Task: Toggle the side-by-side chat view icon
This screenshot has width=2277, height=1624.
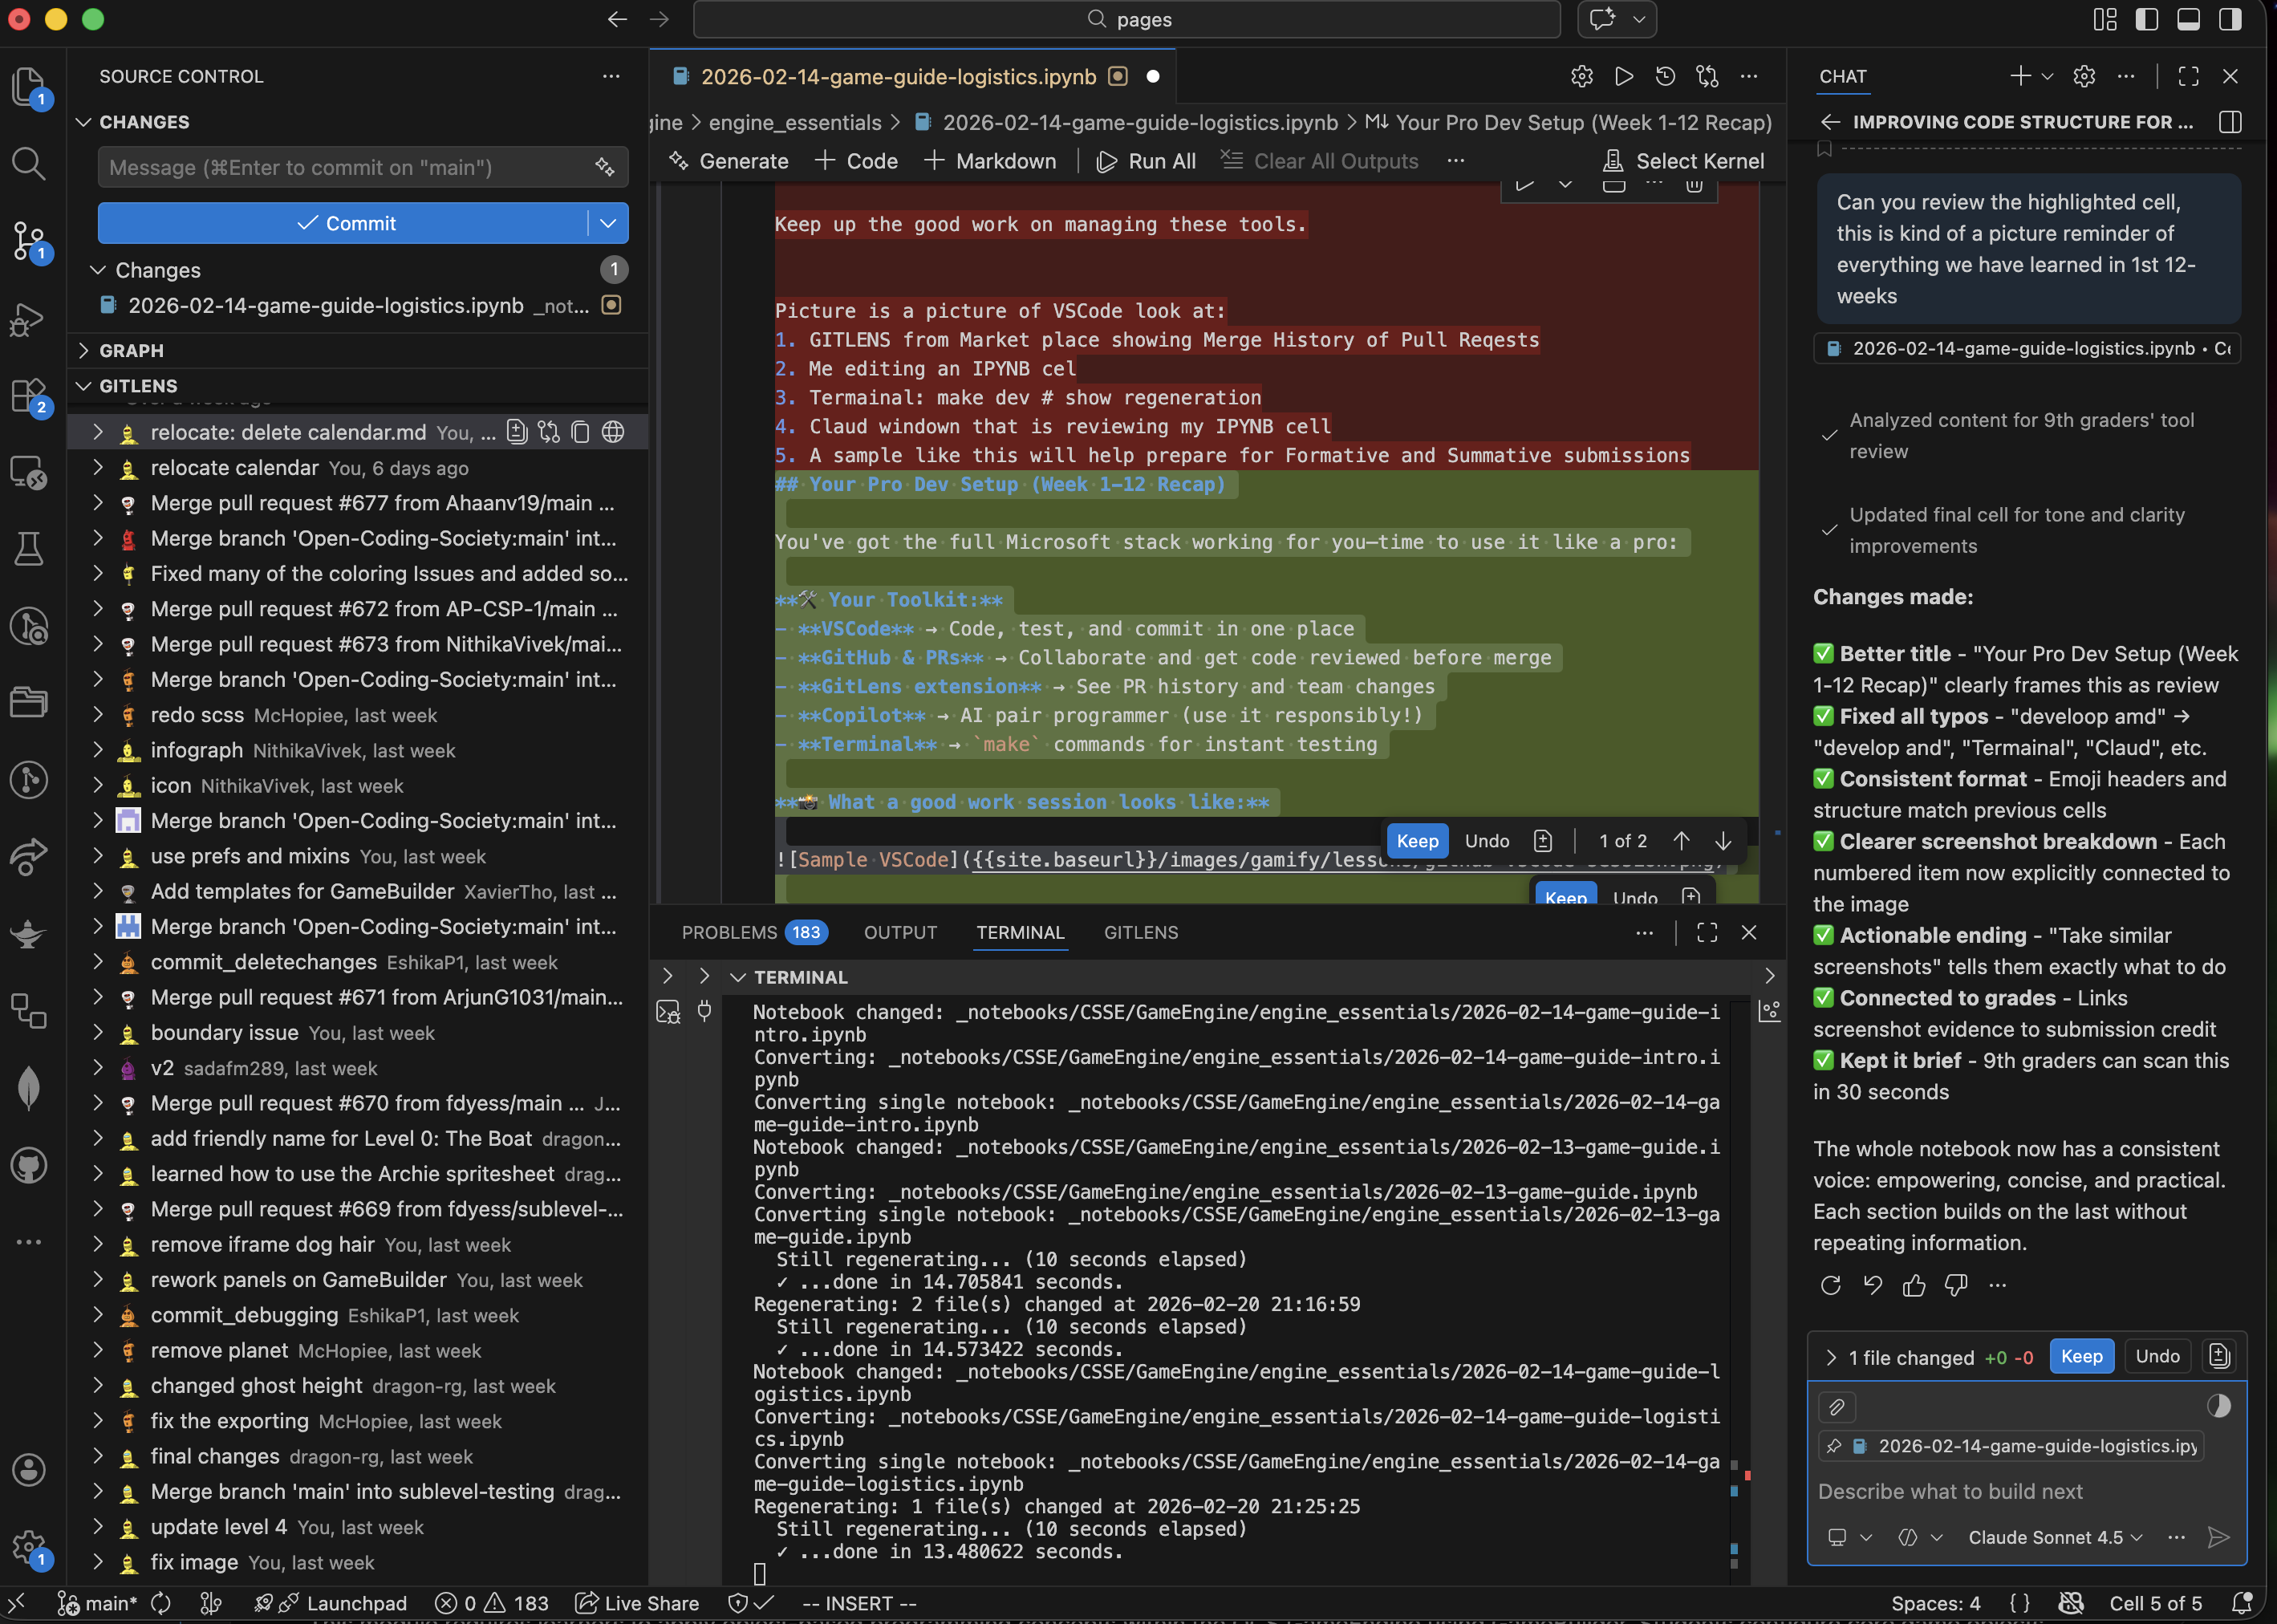Action: 2230,122
